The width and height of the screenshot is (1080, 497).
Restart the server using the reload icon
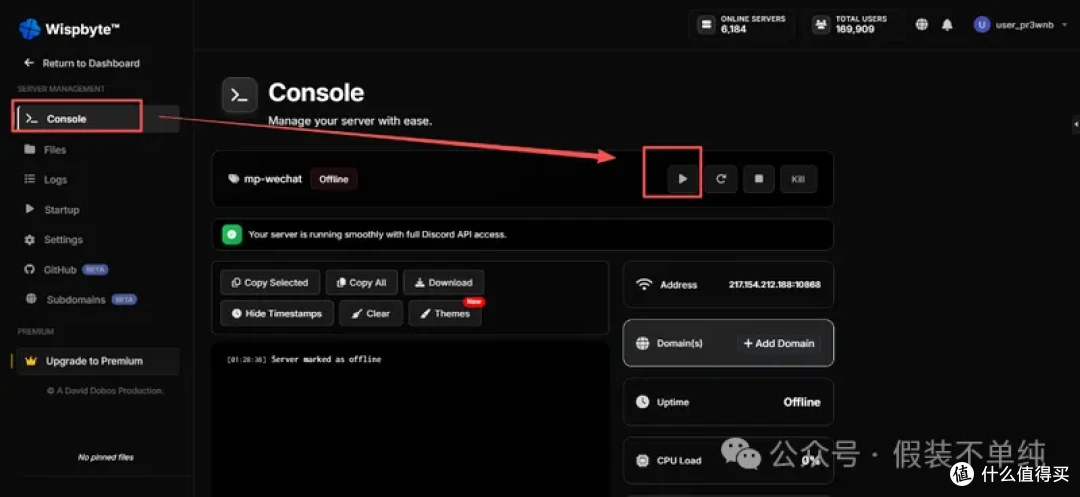click(720, 179)
